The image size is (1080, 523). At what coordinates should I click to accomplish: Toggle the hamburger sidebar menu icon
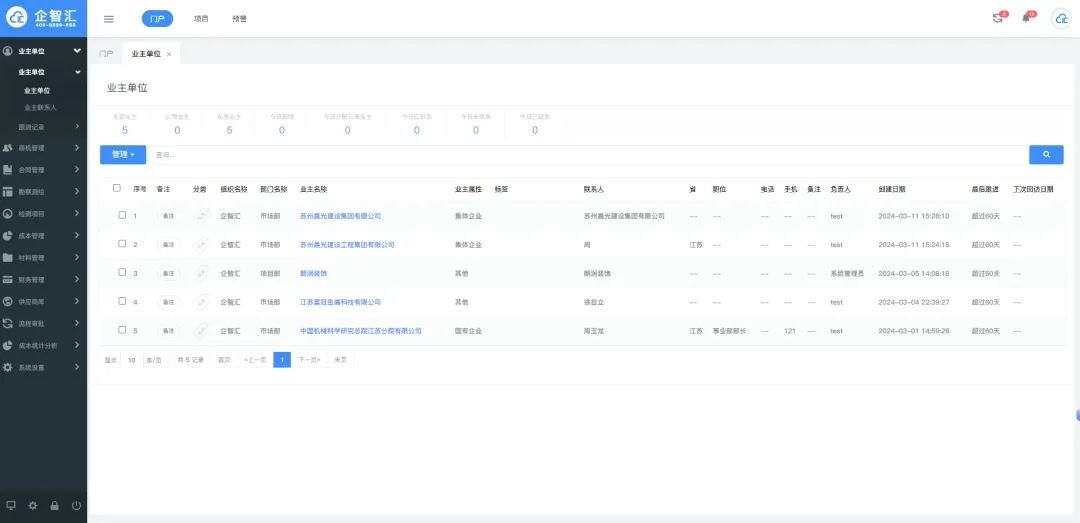pyautogui.click(x=108, y=19)
